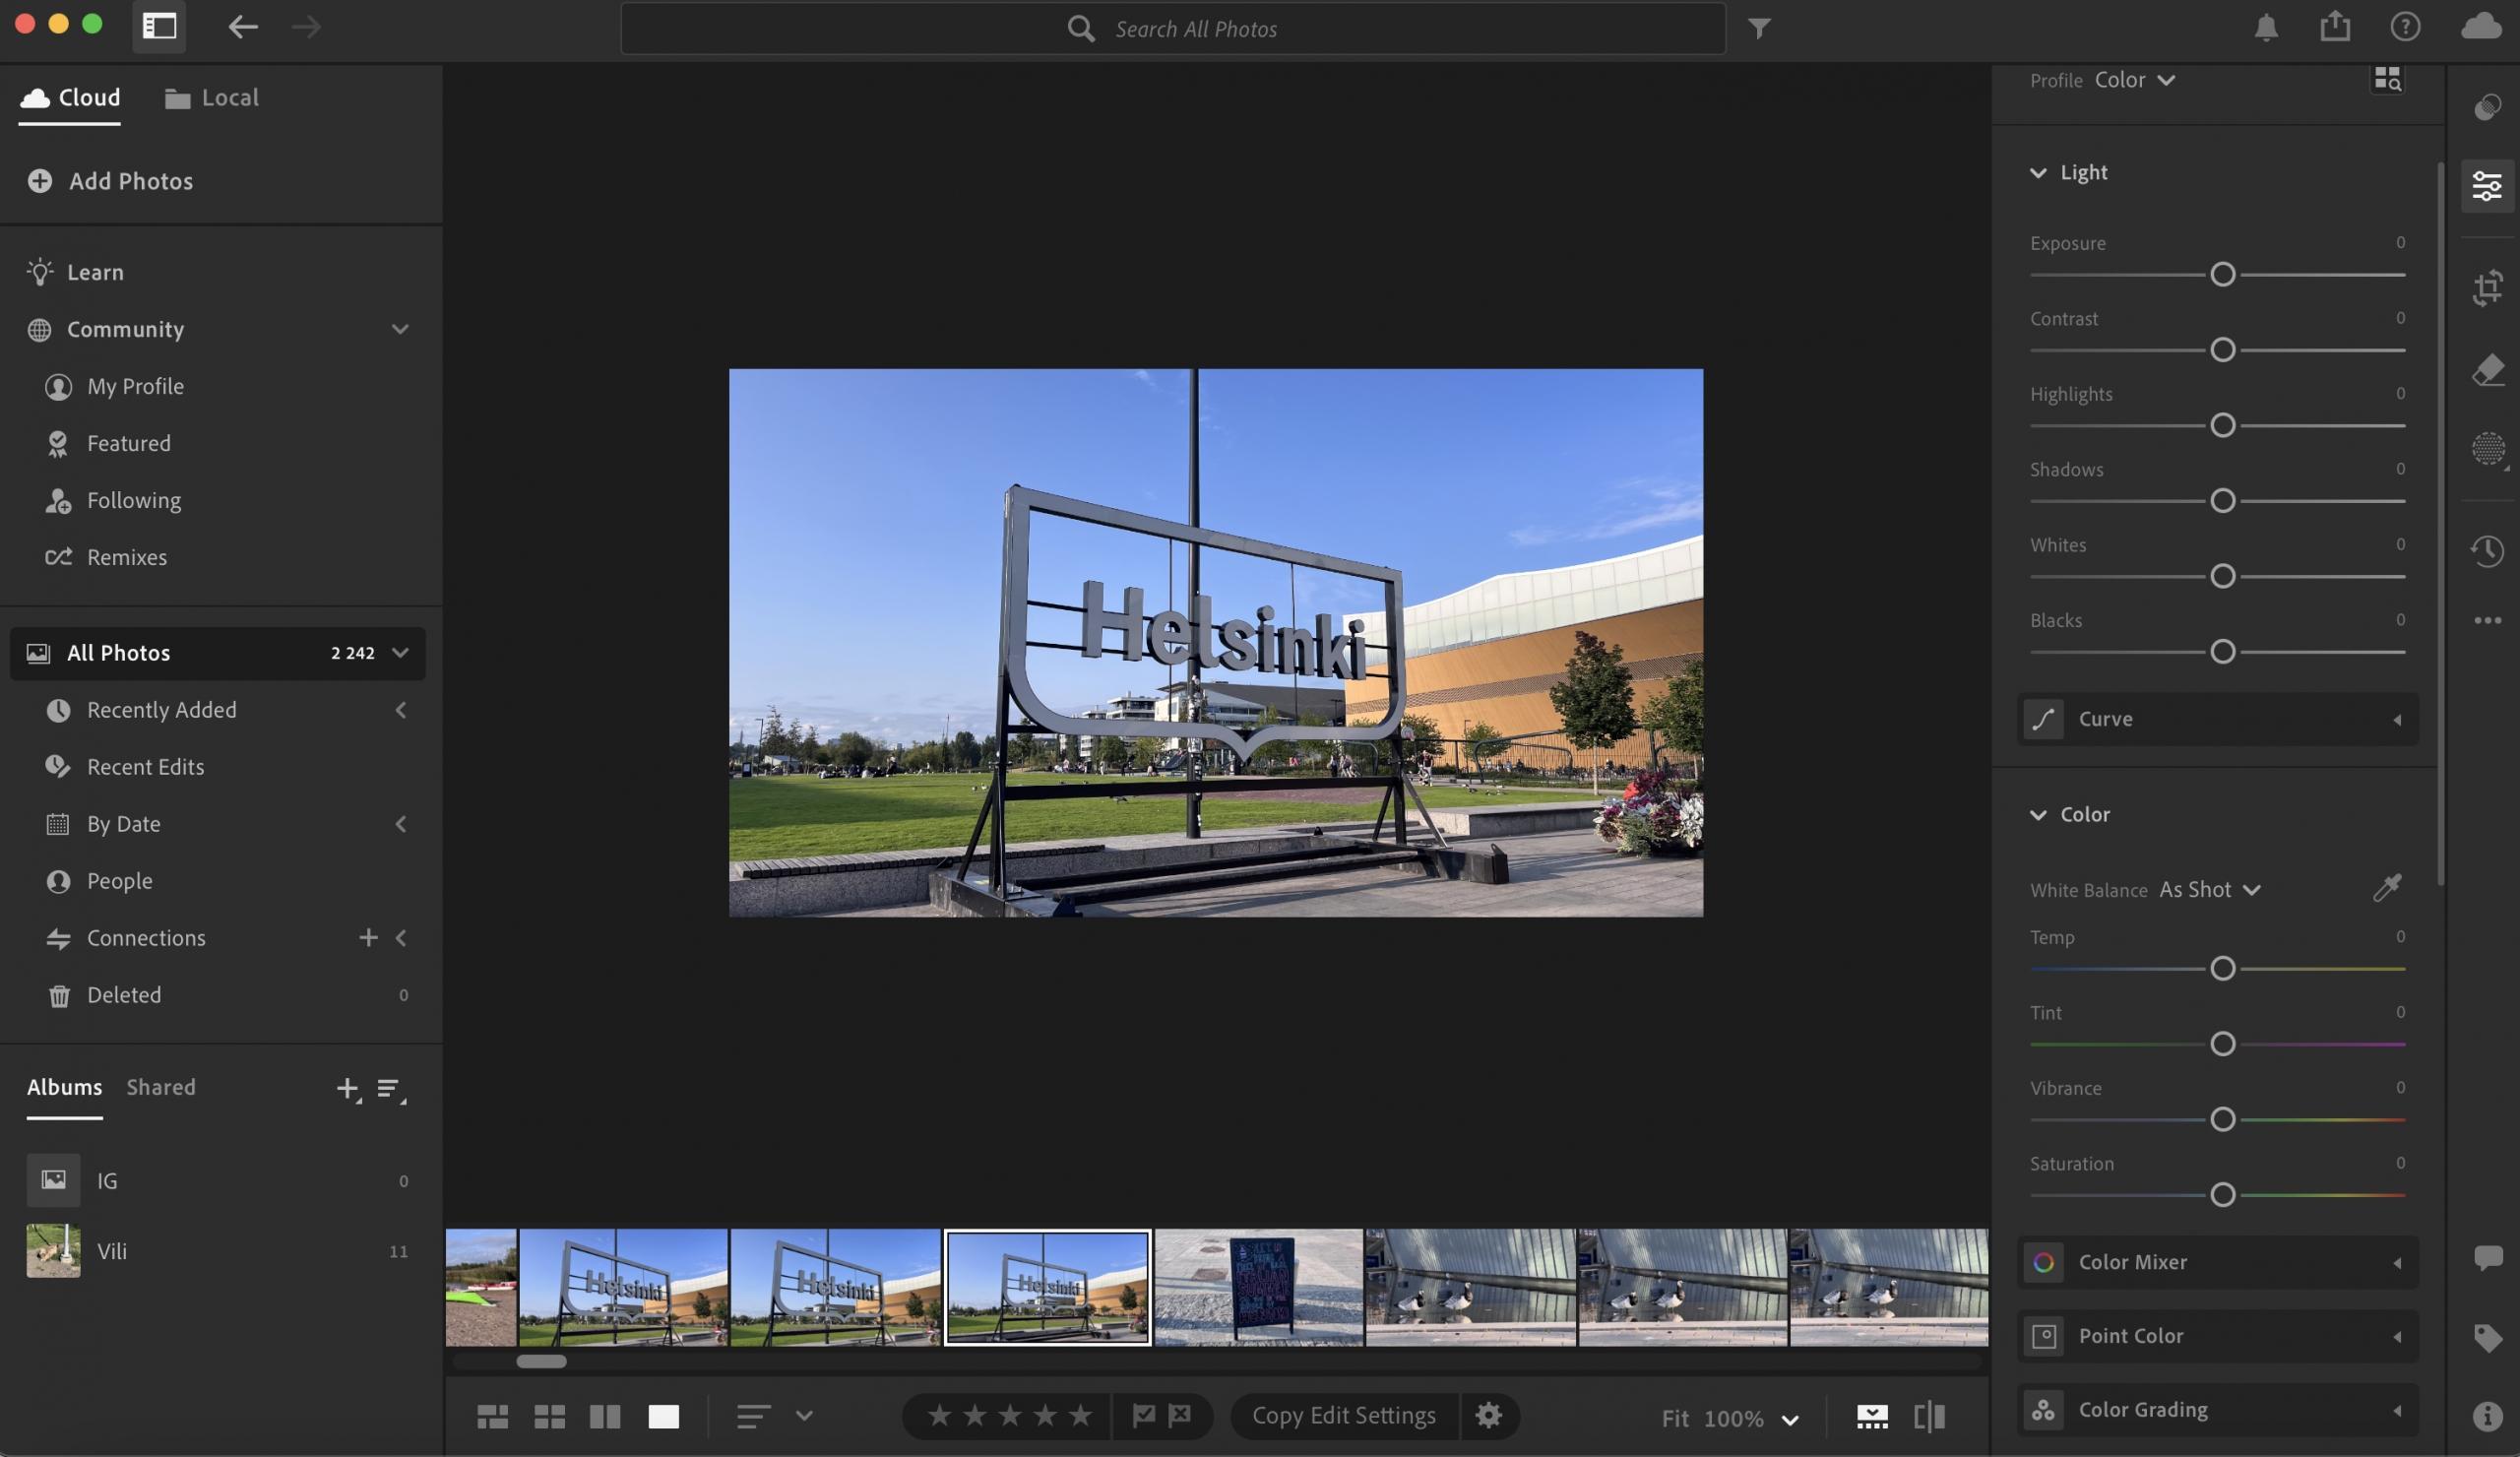This screenshot has height=1457, width=2520.
Task: Open the Presets panel icon
Action: click(x=2487, y=107)
